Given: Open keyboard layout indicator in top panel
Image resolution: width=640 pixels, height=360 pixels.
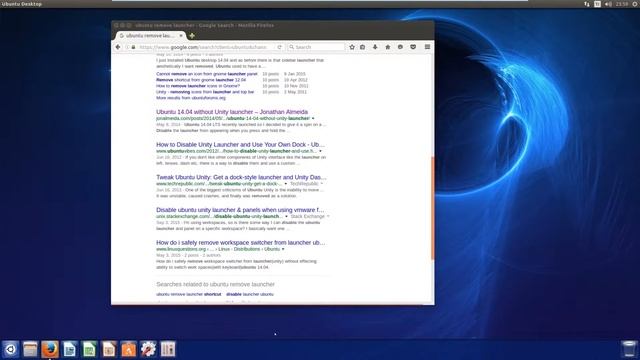Looking at the screenshot, I should coord(597,4).
